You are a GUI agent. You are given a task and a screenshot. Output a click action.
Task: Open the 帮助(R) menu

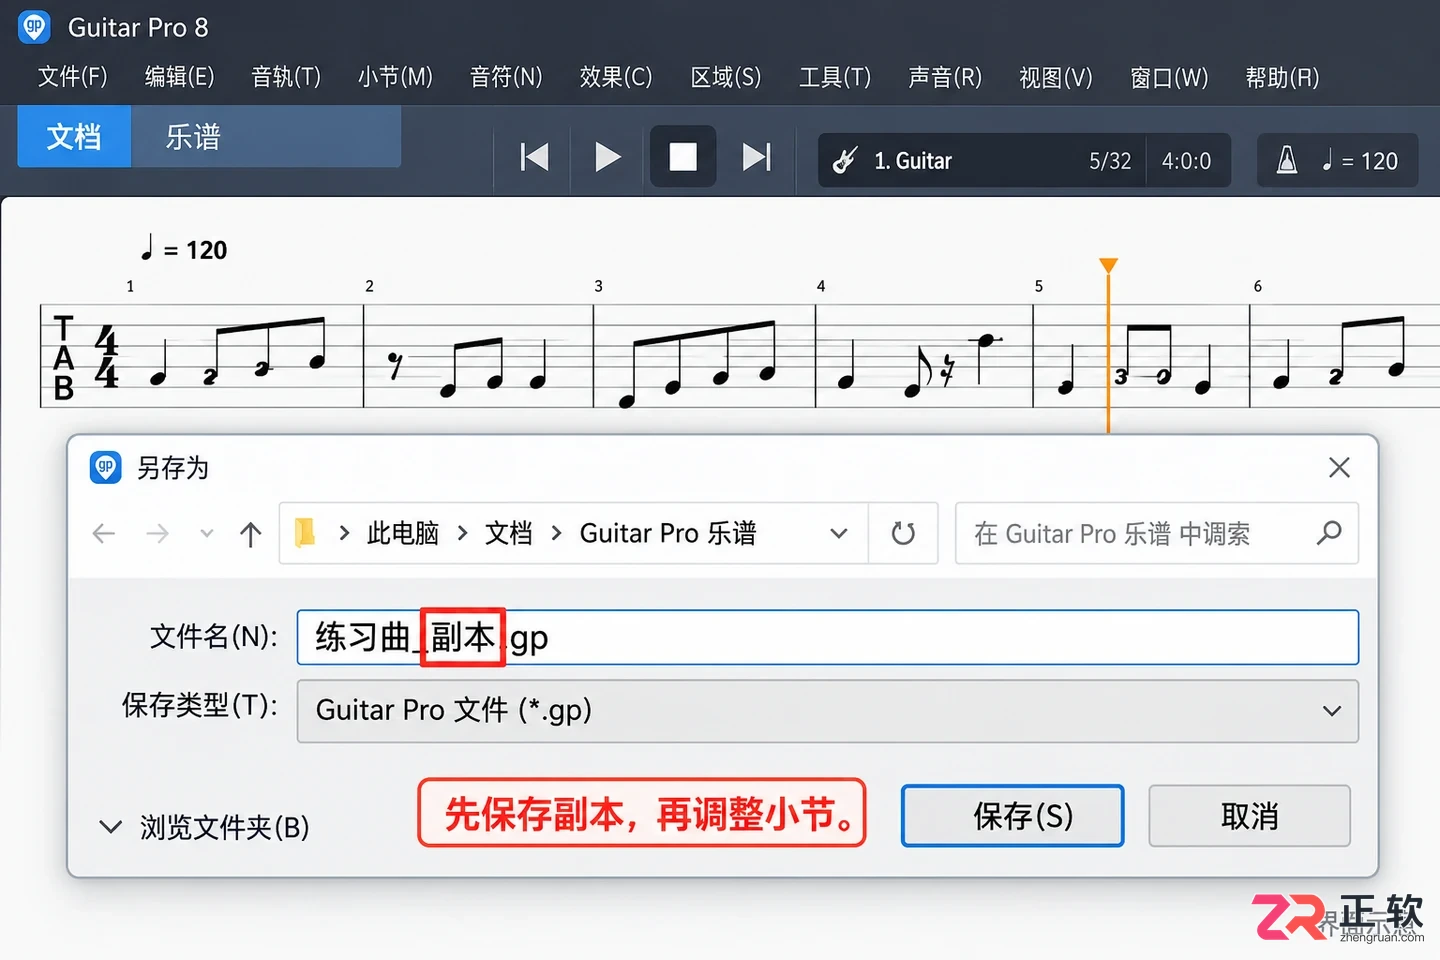[1283, 77]
